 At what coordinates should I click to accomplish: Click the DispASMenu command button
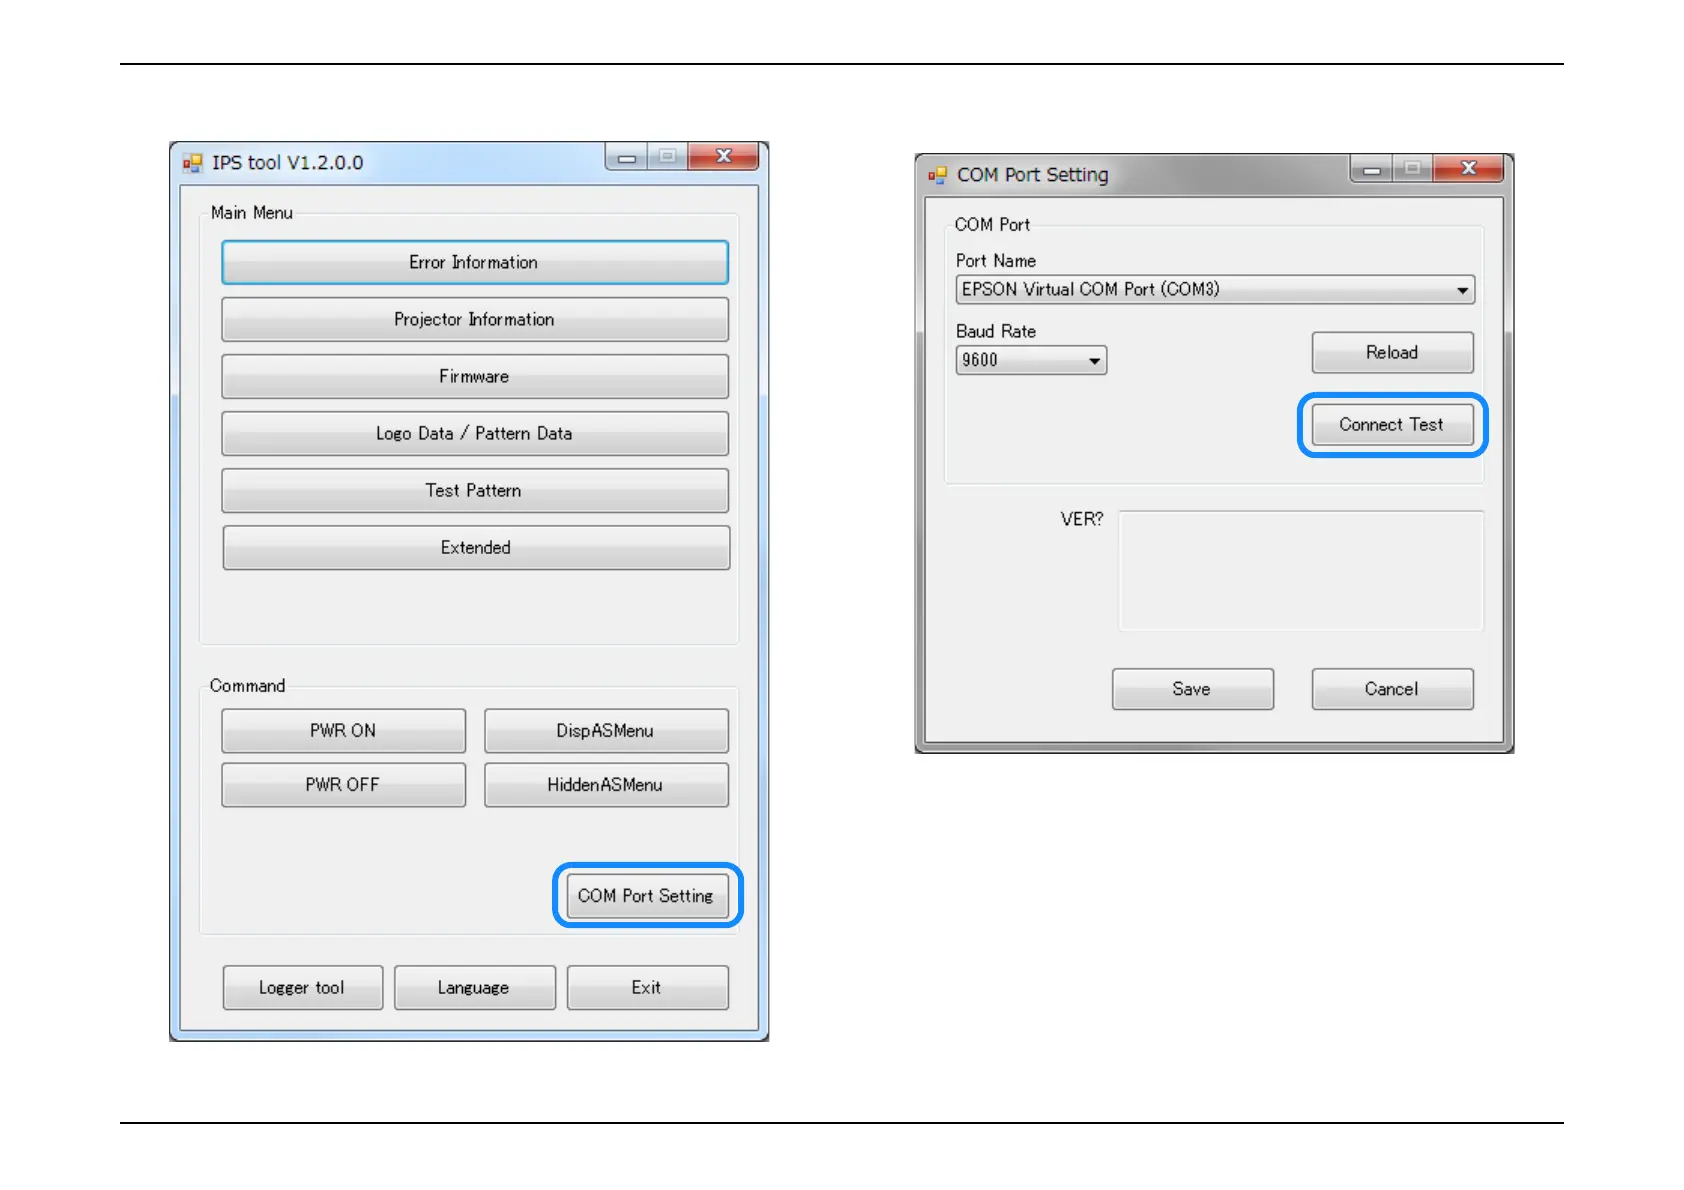tap(606, 730)
